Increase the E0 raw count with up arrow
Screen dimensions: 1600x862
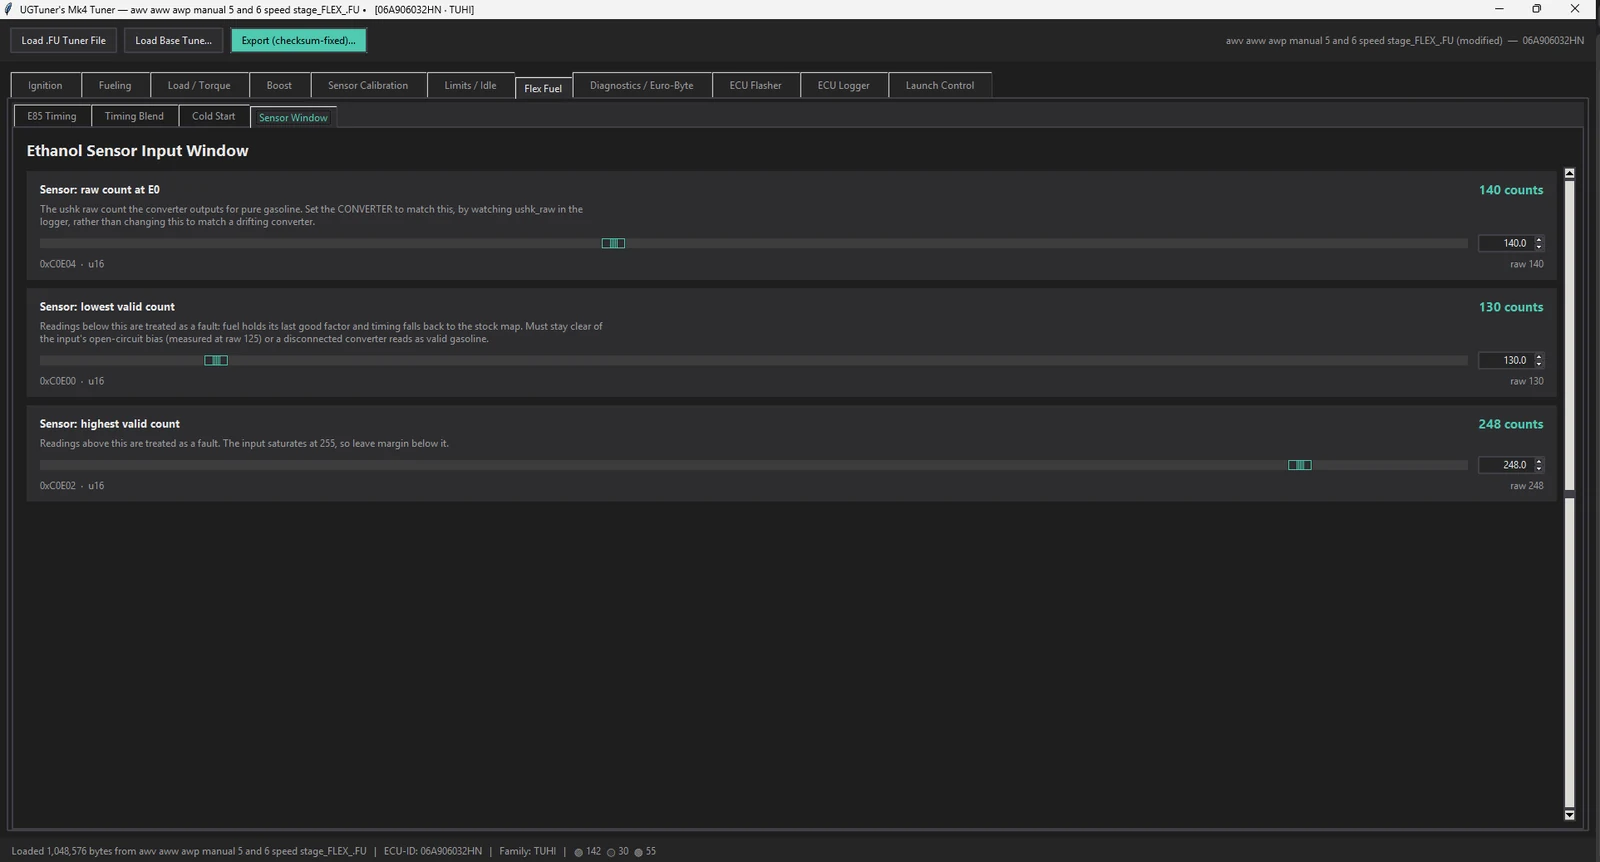coord(1539,239)
